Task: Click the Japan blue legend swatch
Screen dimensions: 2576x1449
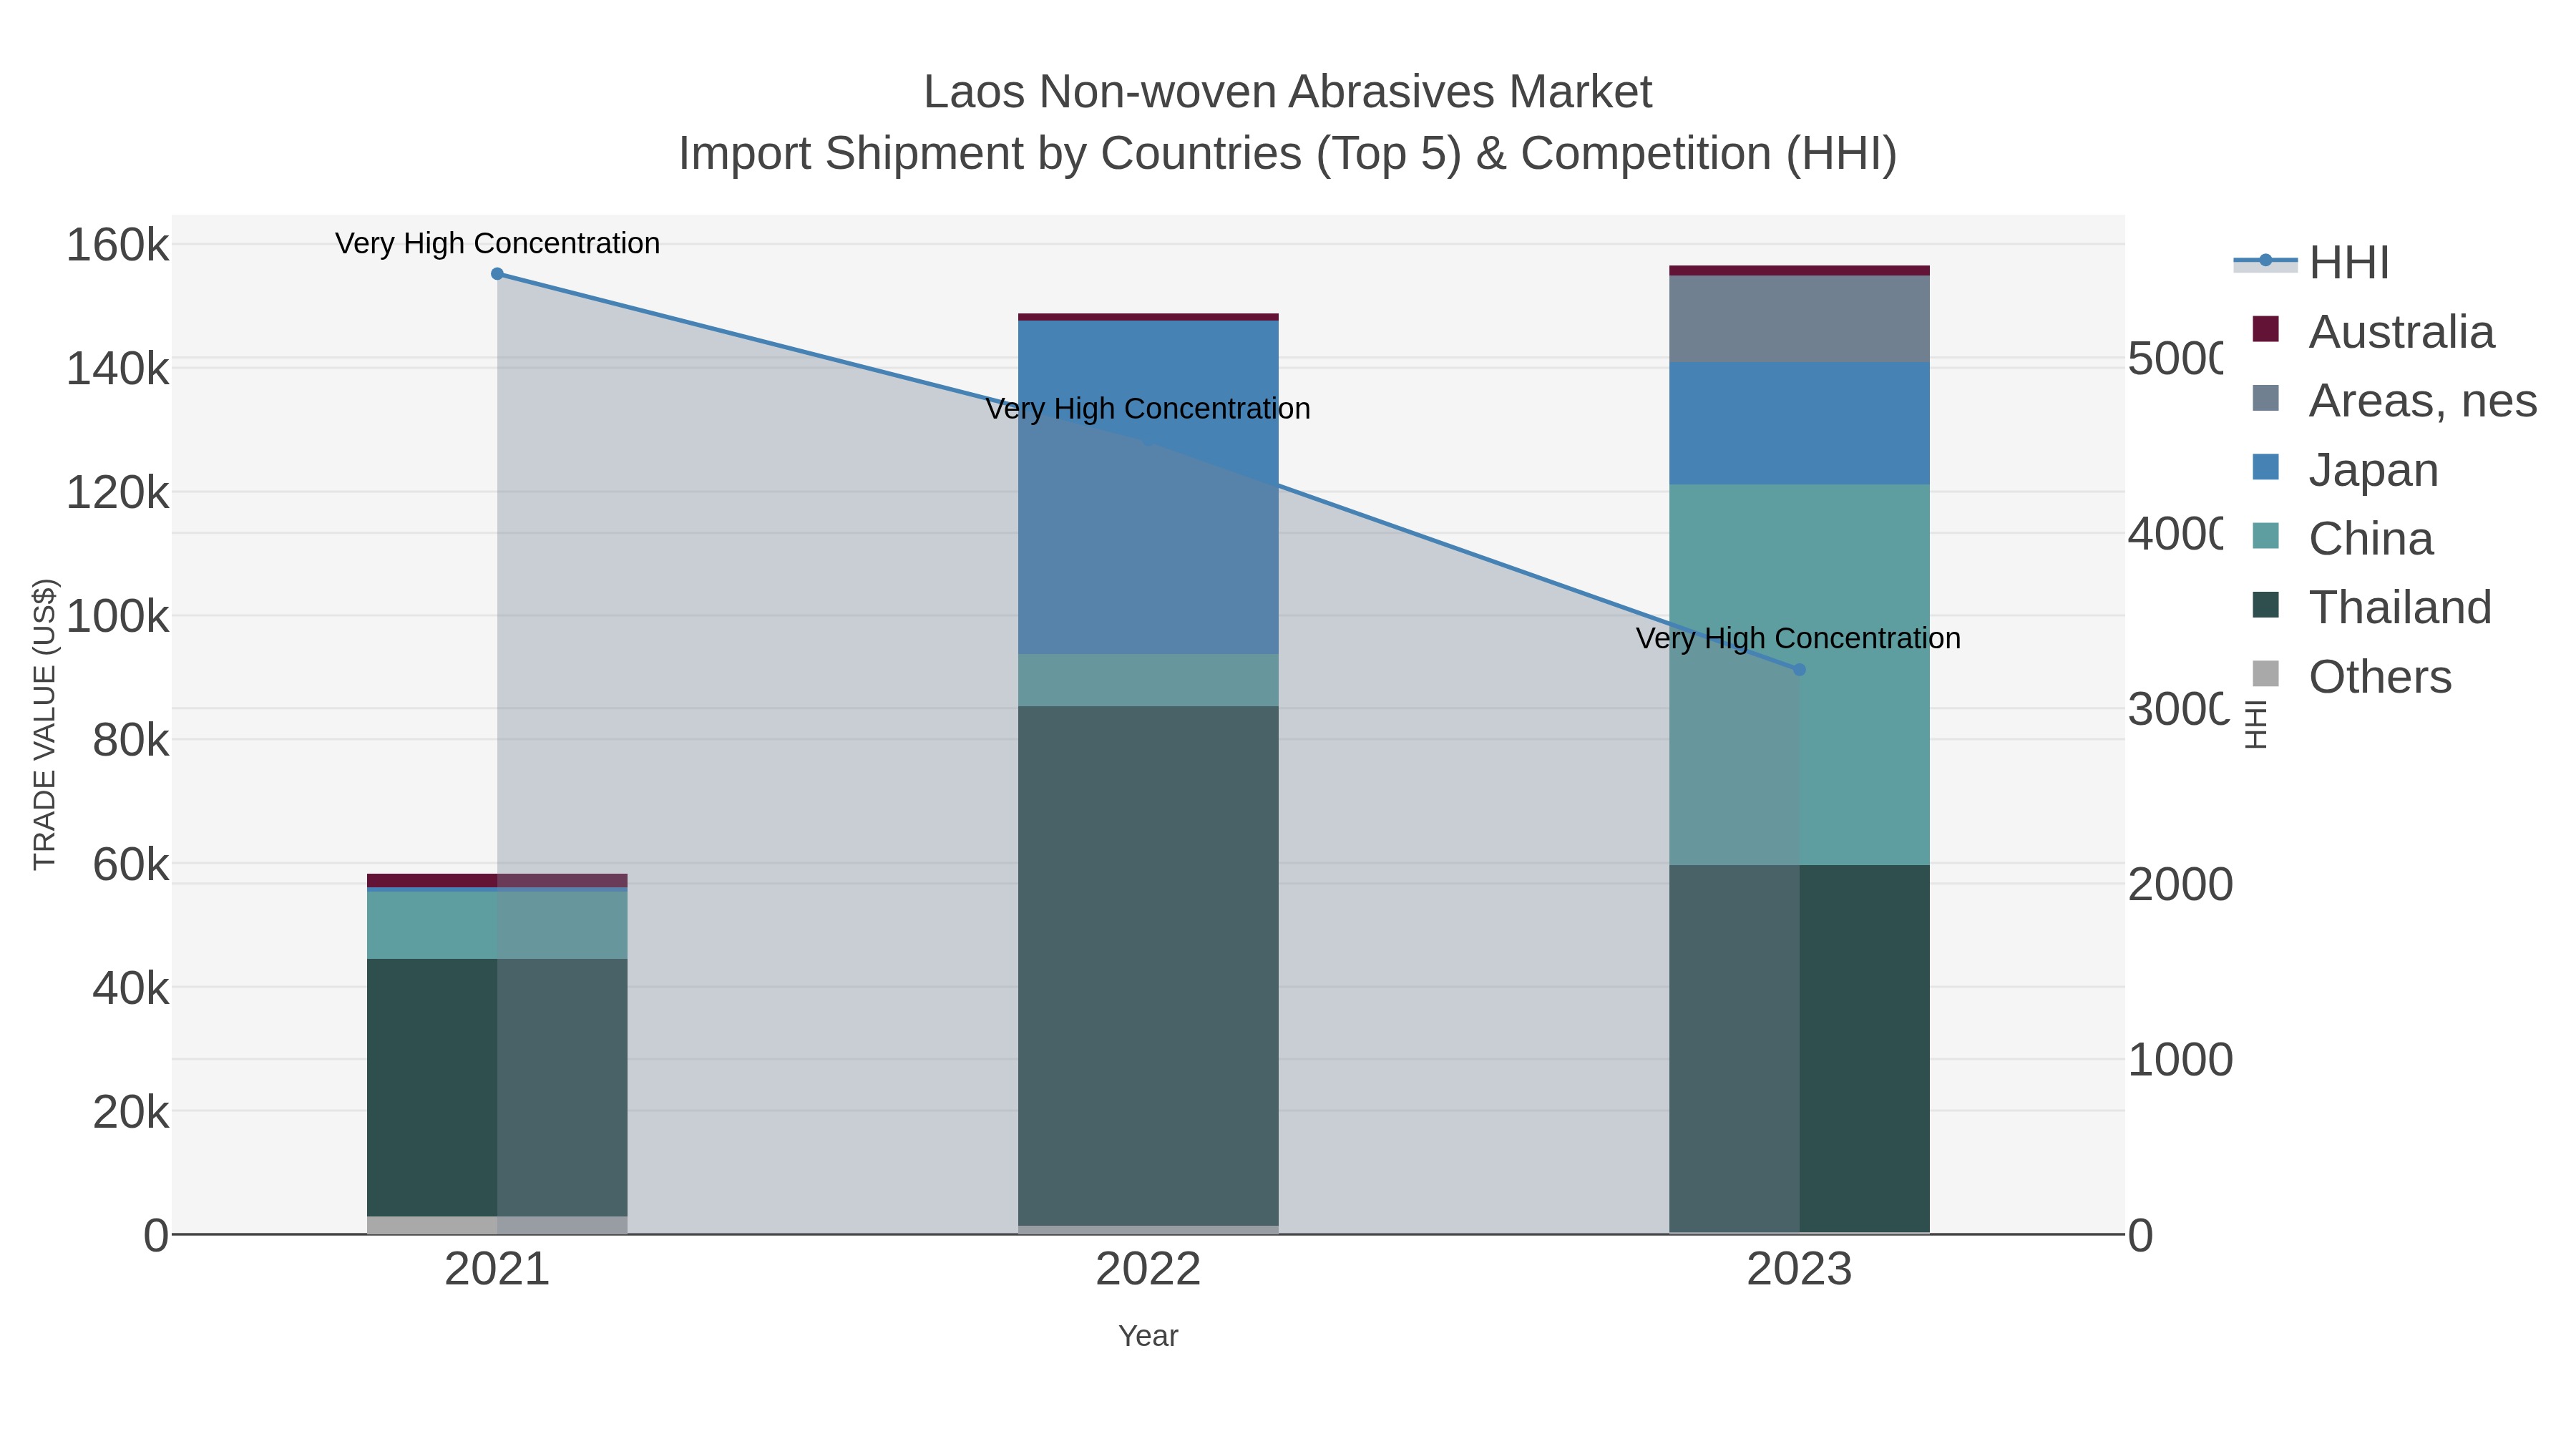Action: [2266, 467]
